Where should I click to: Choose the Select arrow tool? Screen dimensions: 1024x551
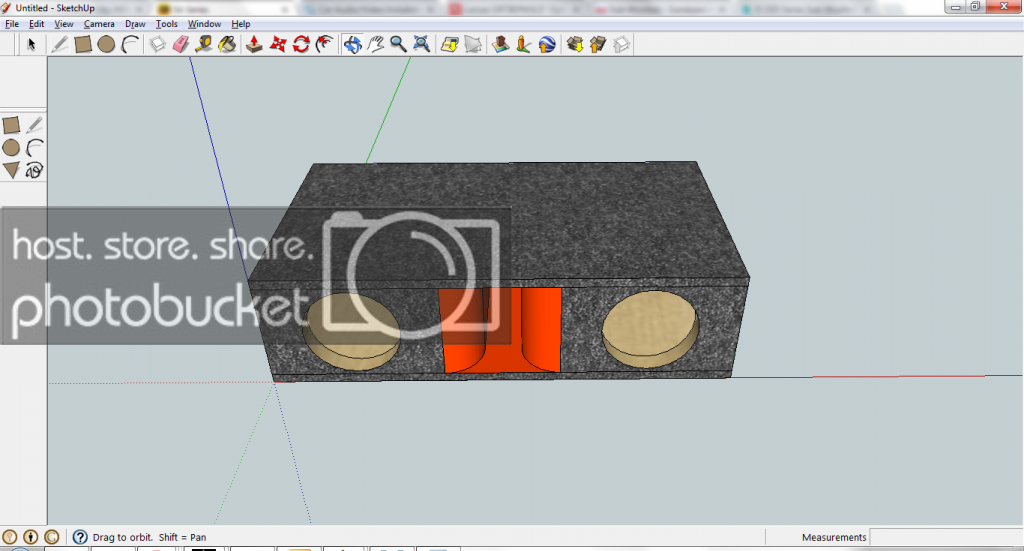31,44
